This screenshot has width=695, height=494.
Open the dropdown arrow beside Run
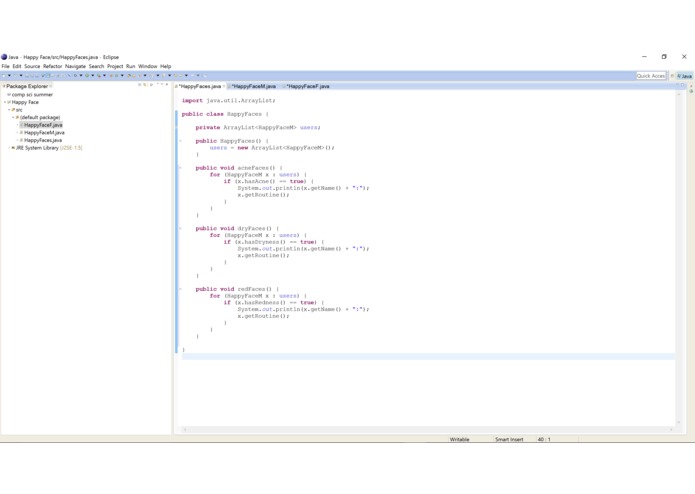point(93,76)
